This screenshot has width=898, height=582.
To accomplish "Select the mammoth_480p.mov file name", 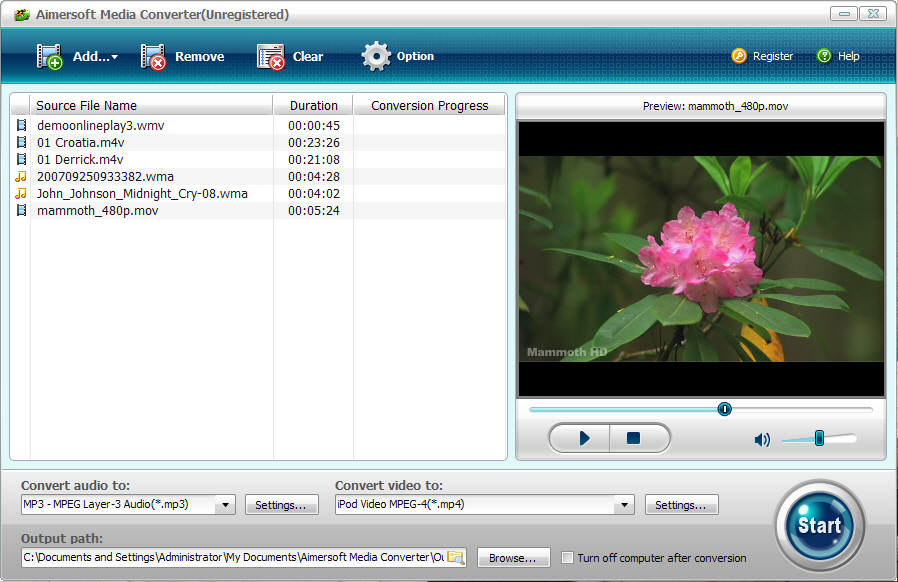I will pyautogui.click(x=97, y=211).
